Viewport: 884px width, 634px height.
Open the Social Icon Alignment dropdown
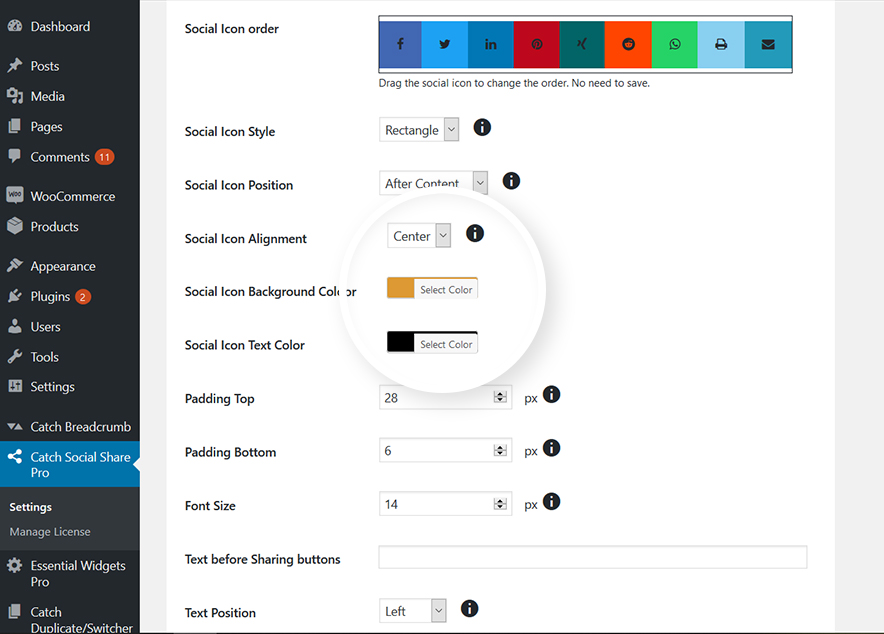pos(419,236)
